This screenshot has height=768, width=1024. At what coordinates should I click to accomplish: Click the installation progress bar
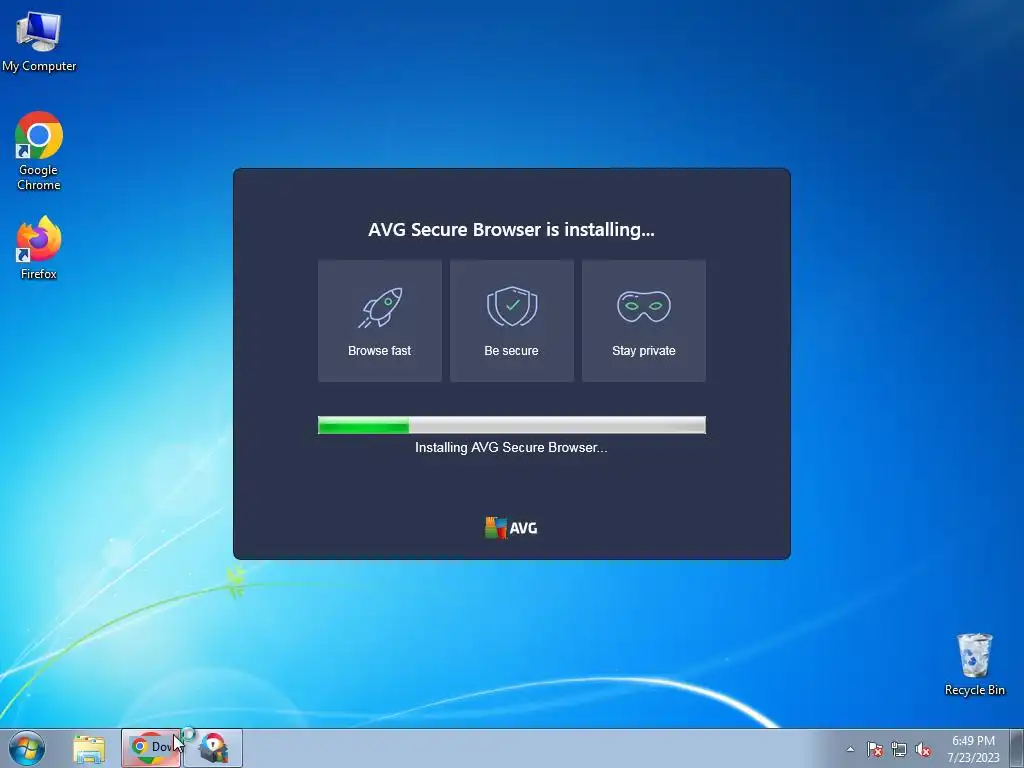[511, 425]
